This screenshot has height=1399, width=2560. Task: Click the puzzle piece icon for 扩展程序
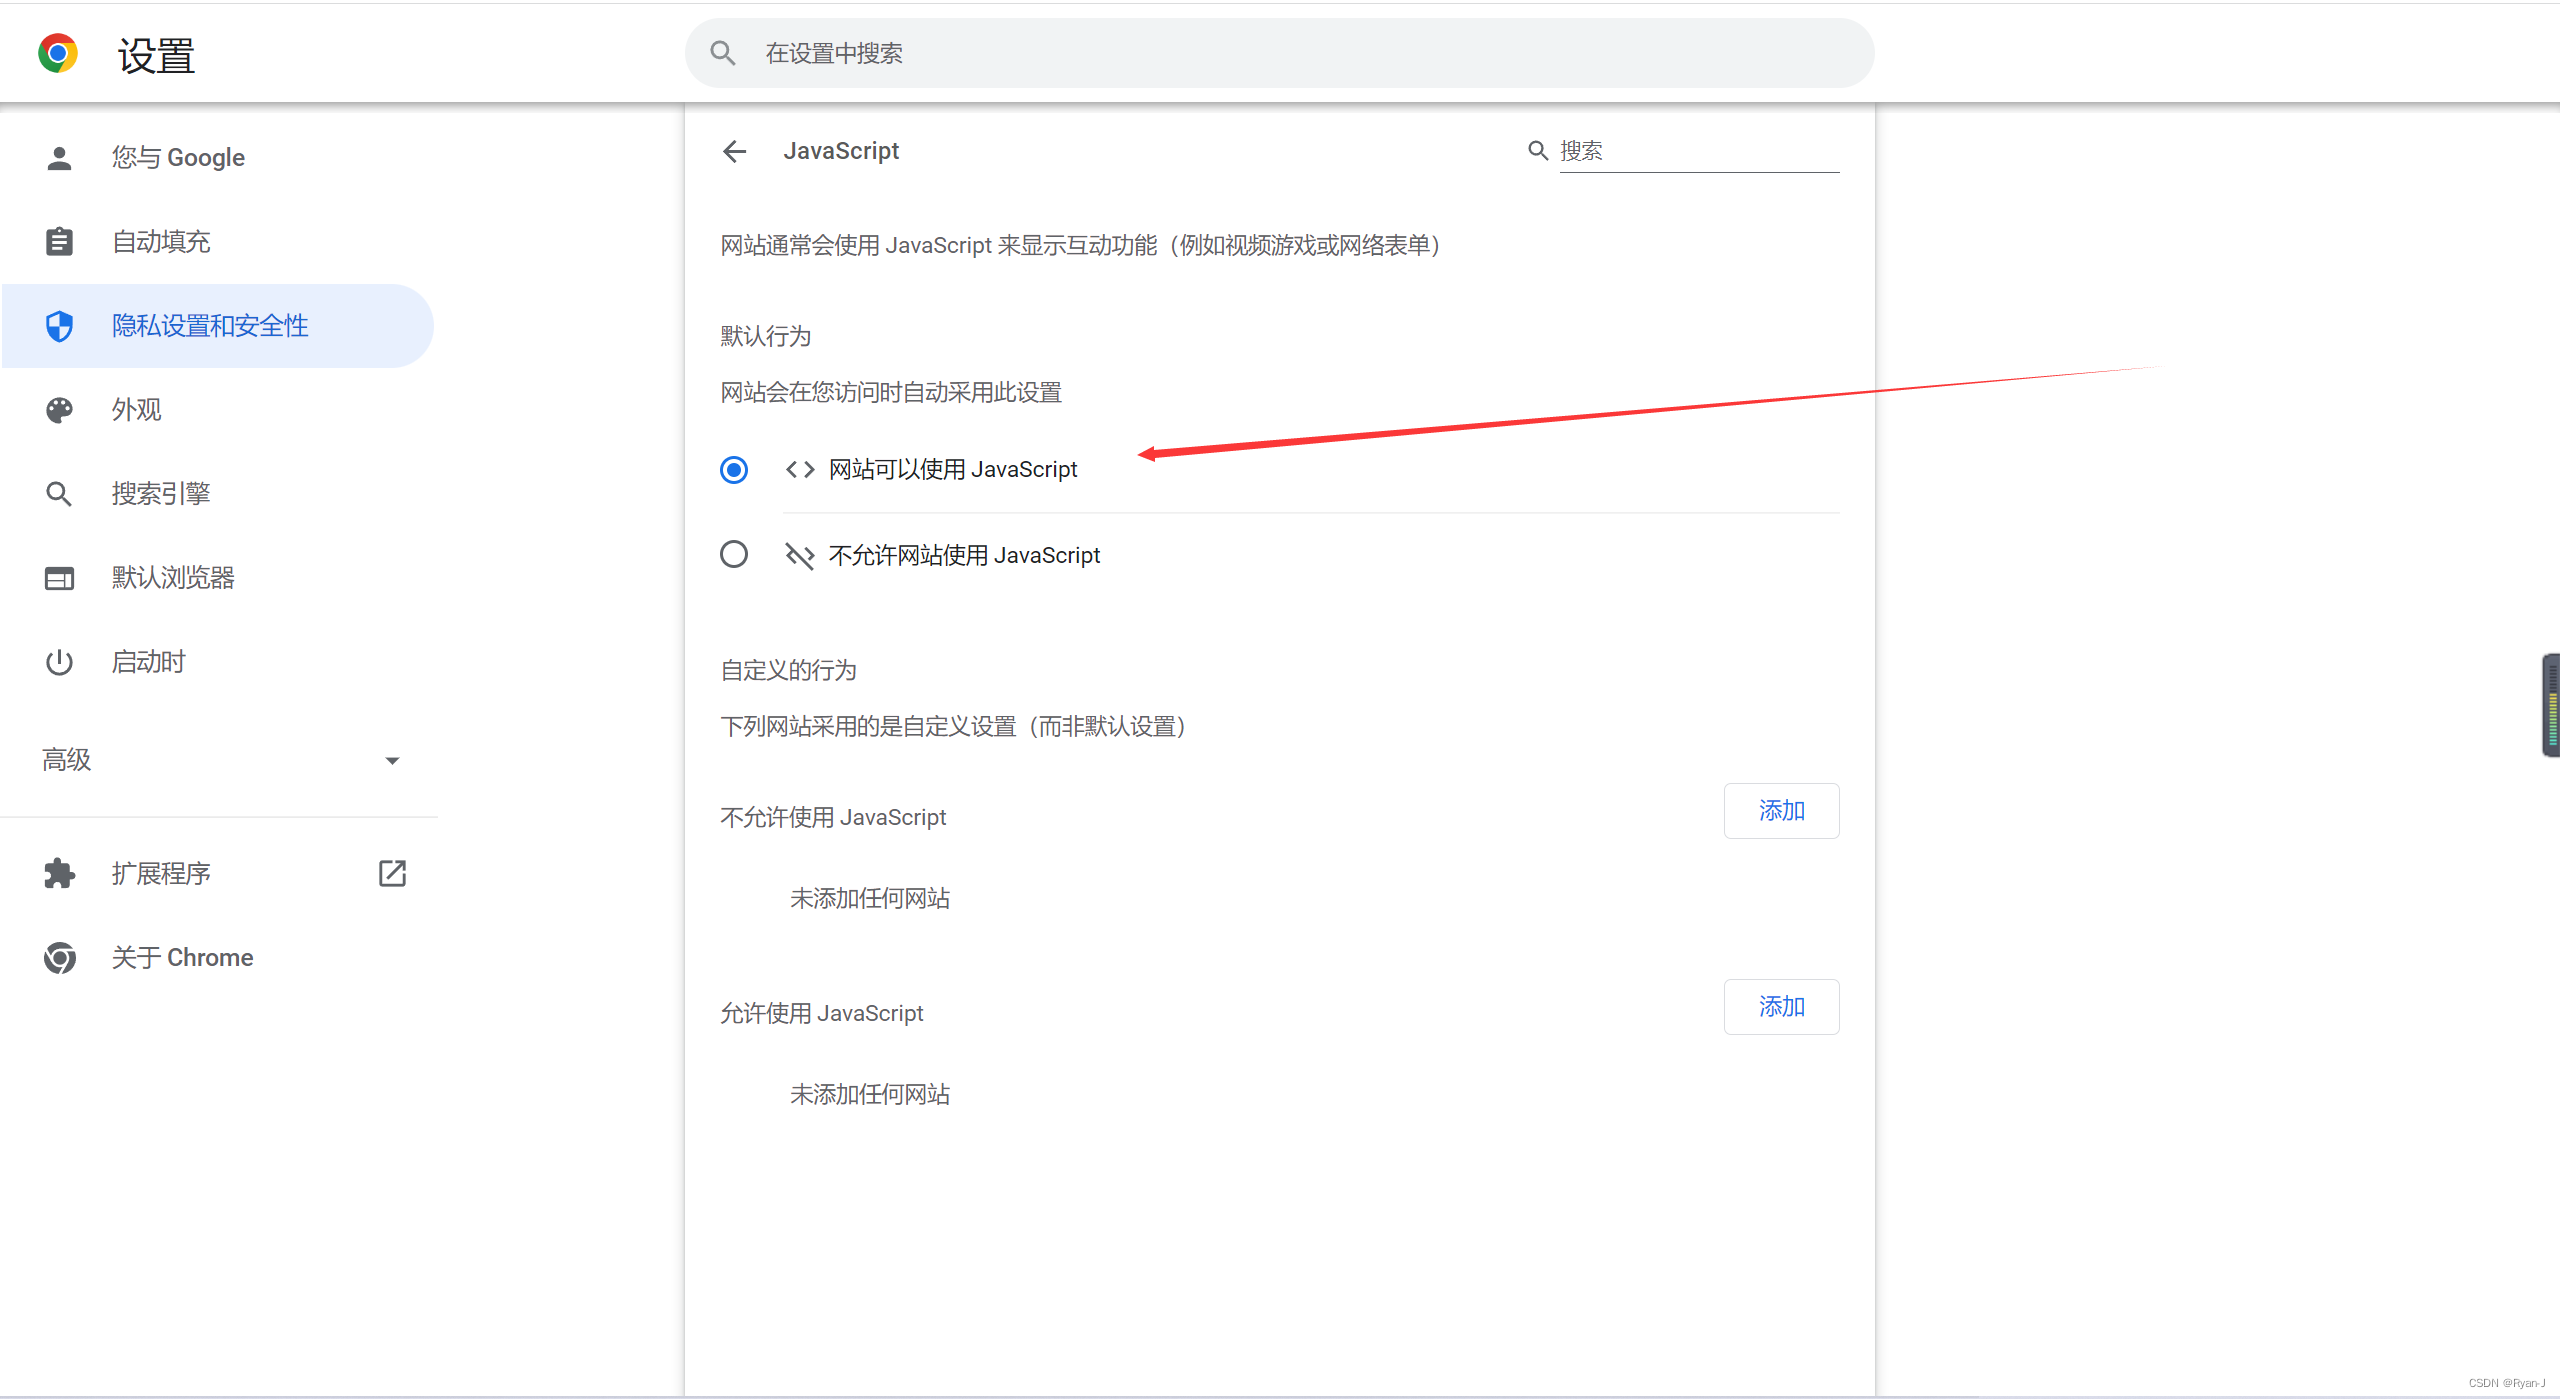(x=59, y=874)
